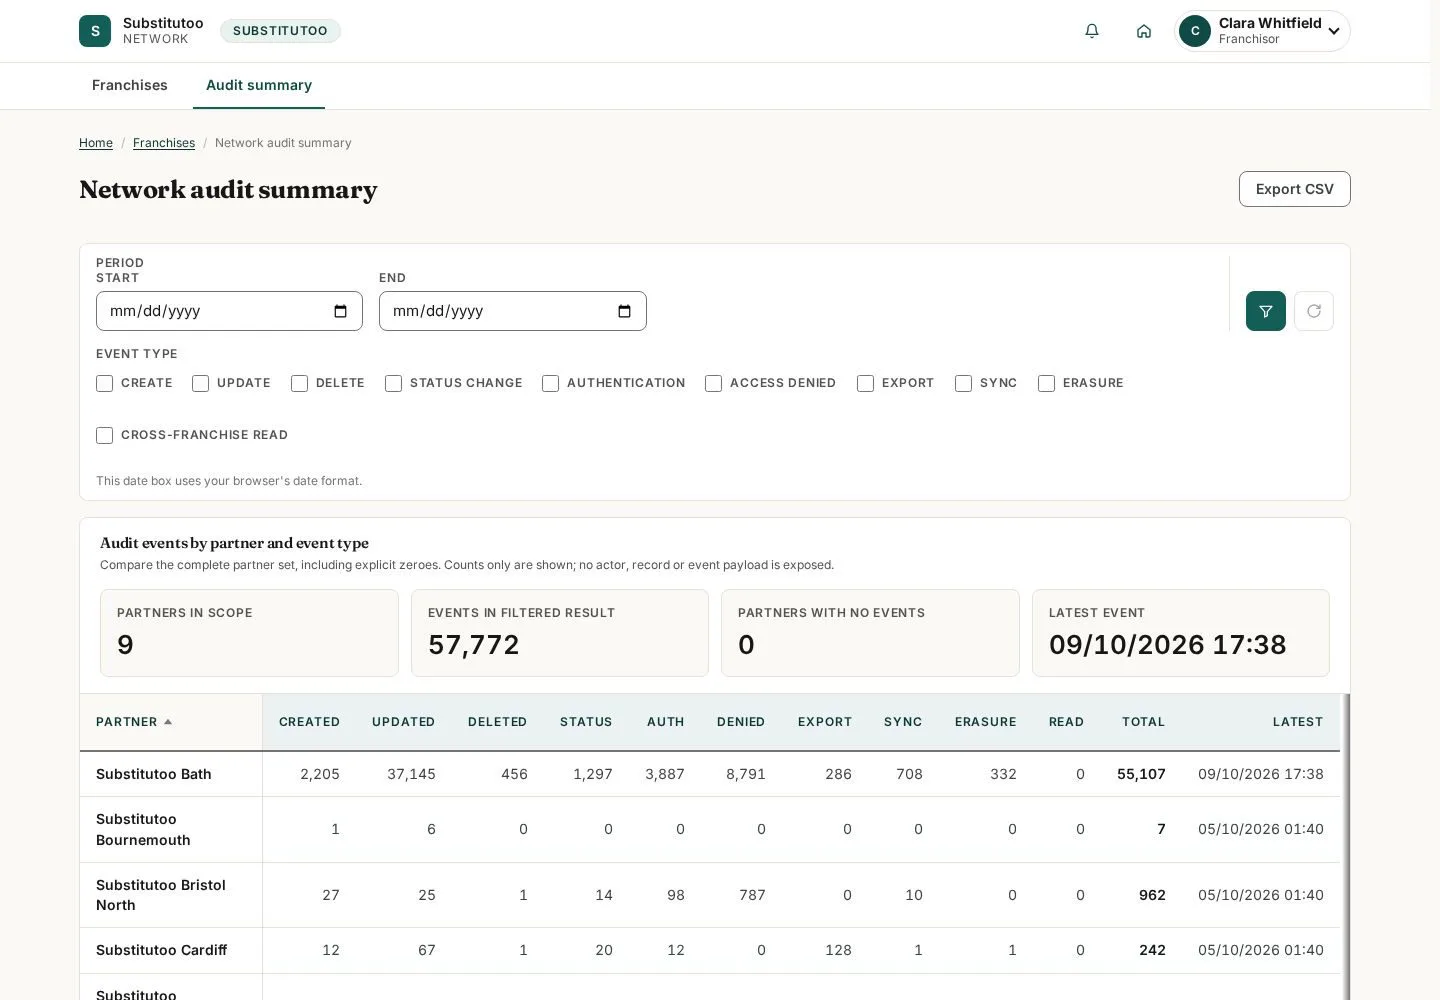
Task: Click Clara Whitfield's avatar circle
Action: point(1195,31)
